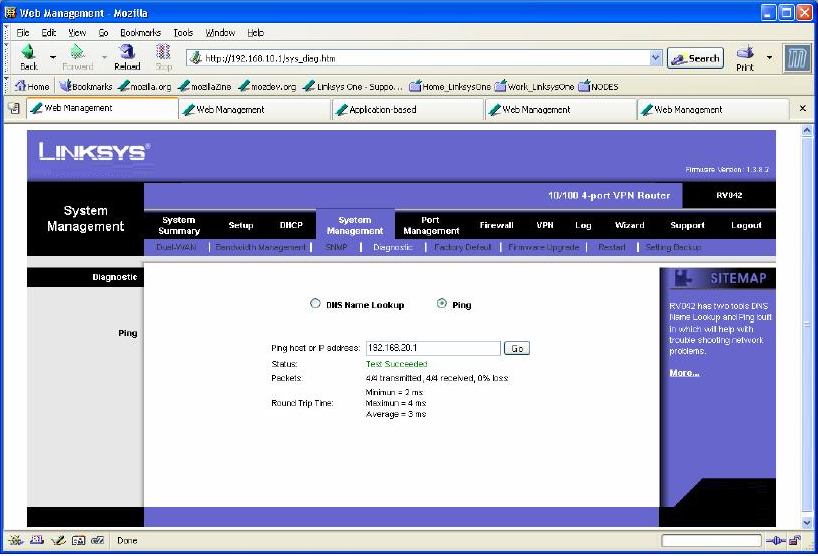Click the IRC Chat status bar icon
Screen dimensions: 818x556
pos(98,540)
